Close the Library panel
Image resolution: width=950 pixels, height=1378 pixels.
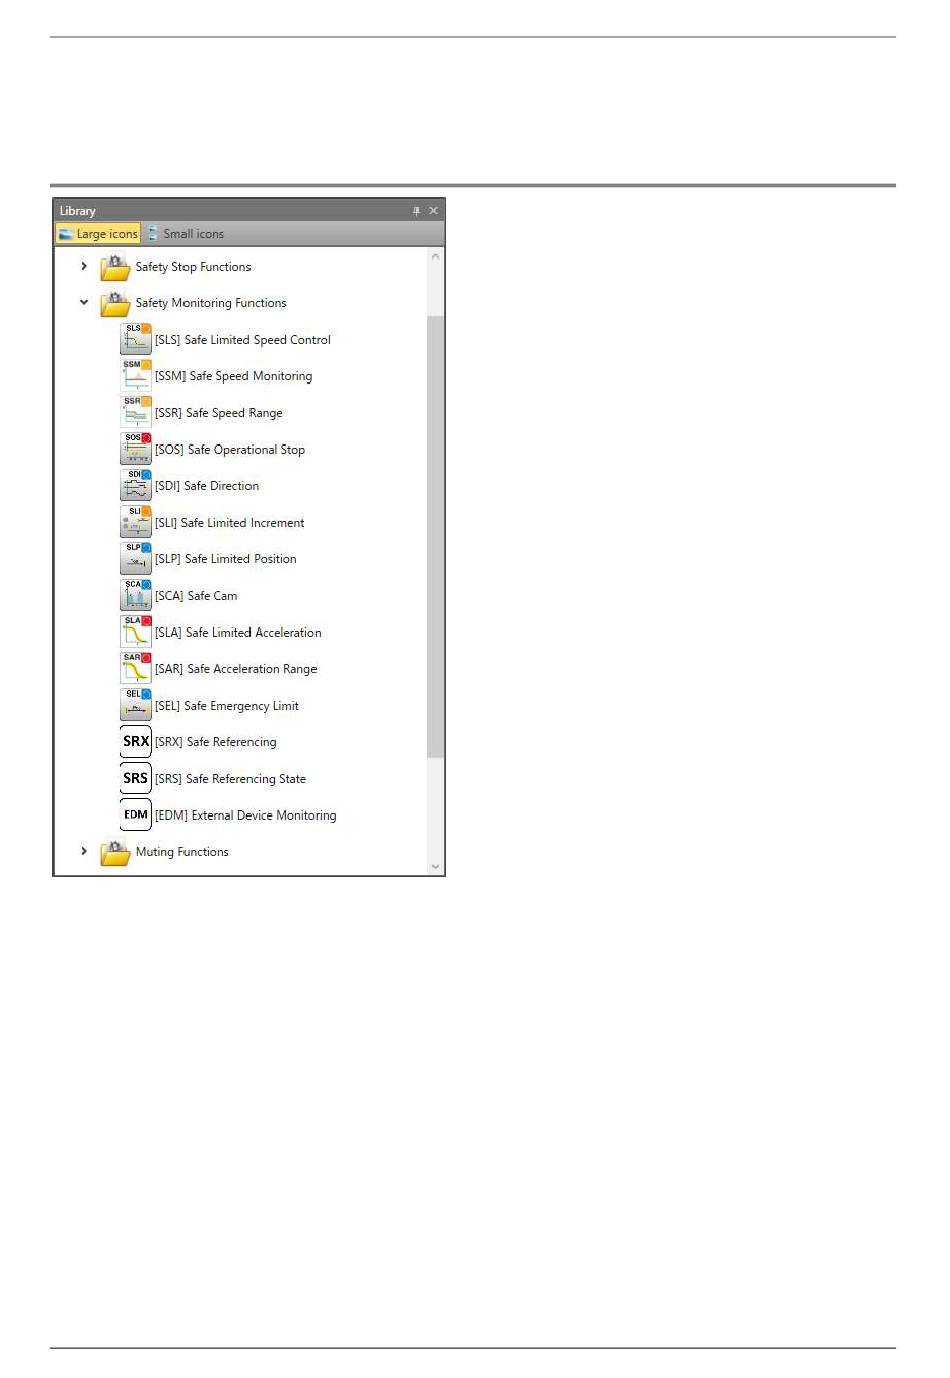(x=433, y=211)
